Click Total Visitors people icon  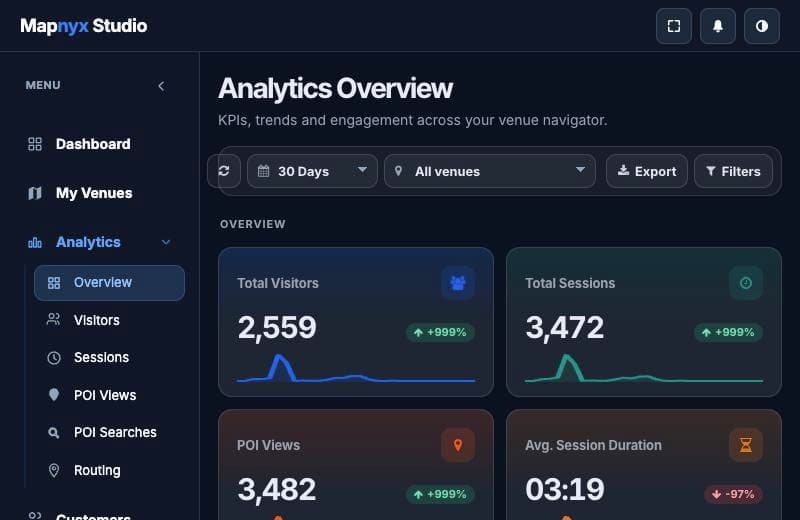(458, 283)
